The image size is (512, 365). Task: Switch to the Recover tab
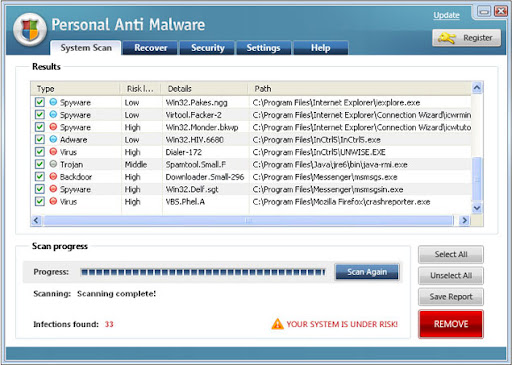coord(150,48)
